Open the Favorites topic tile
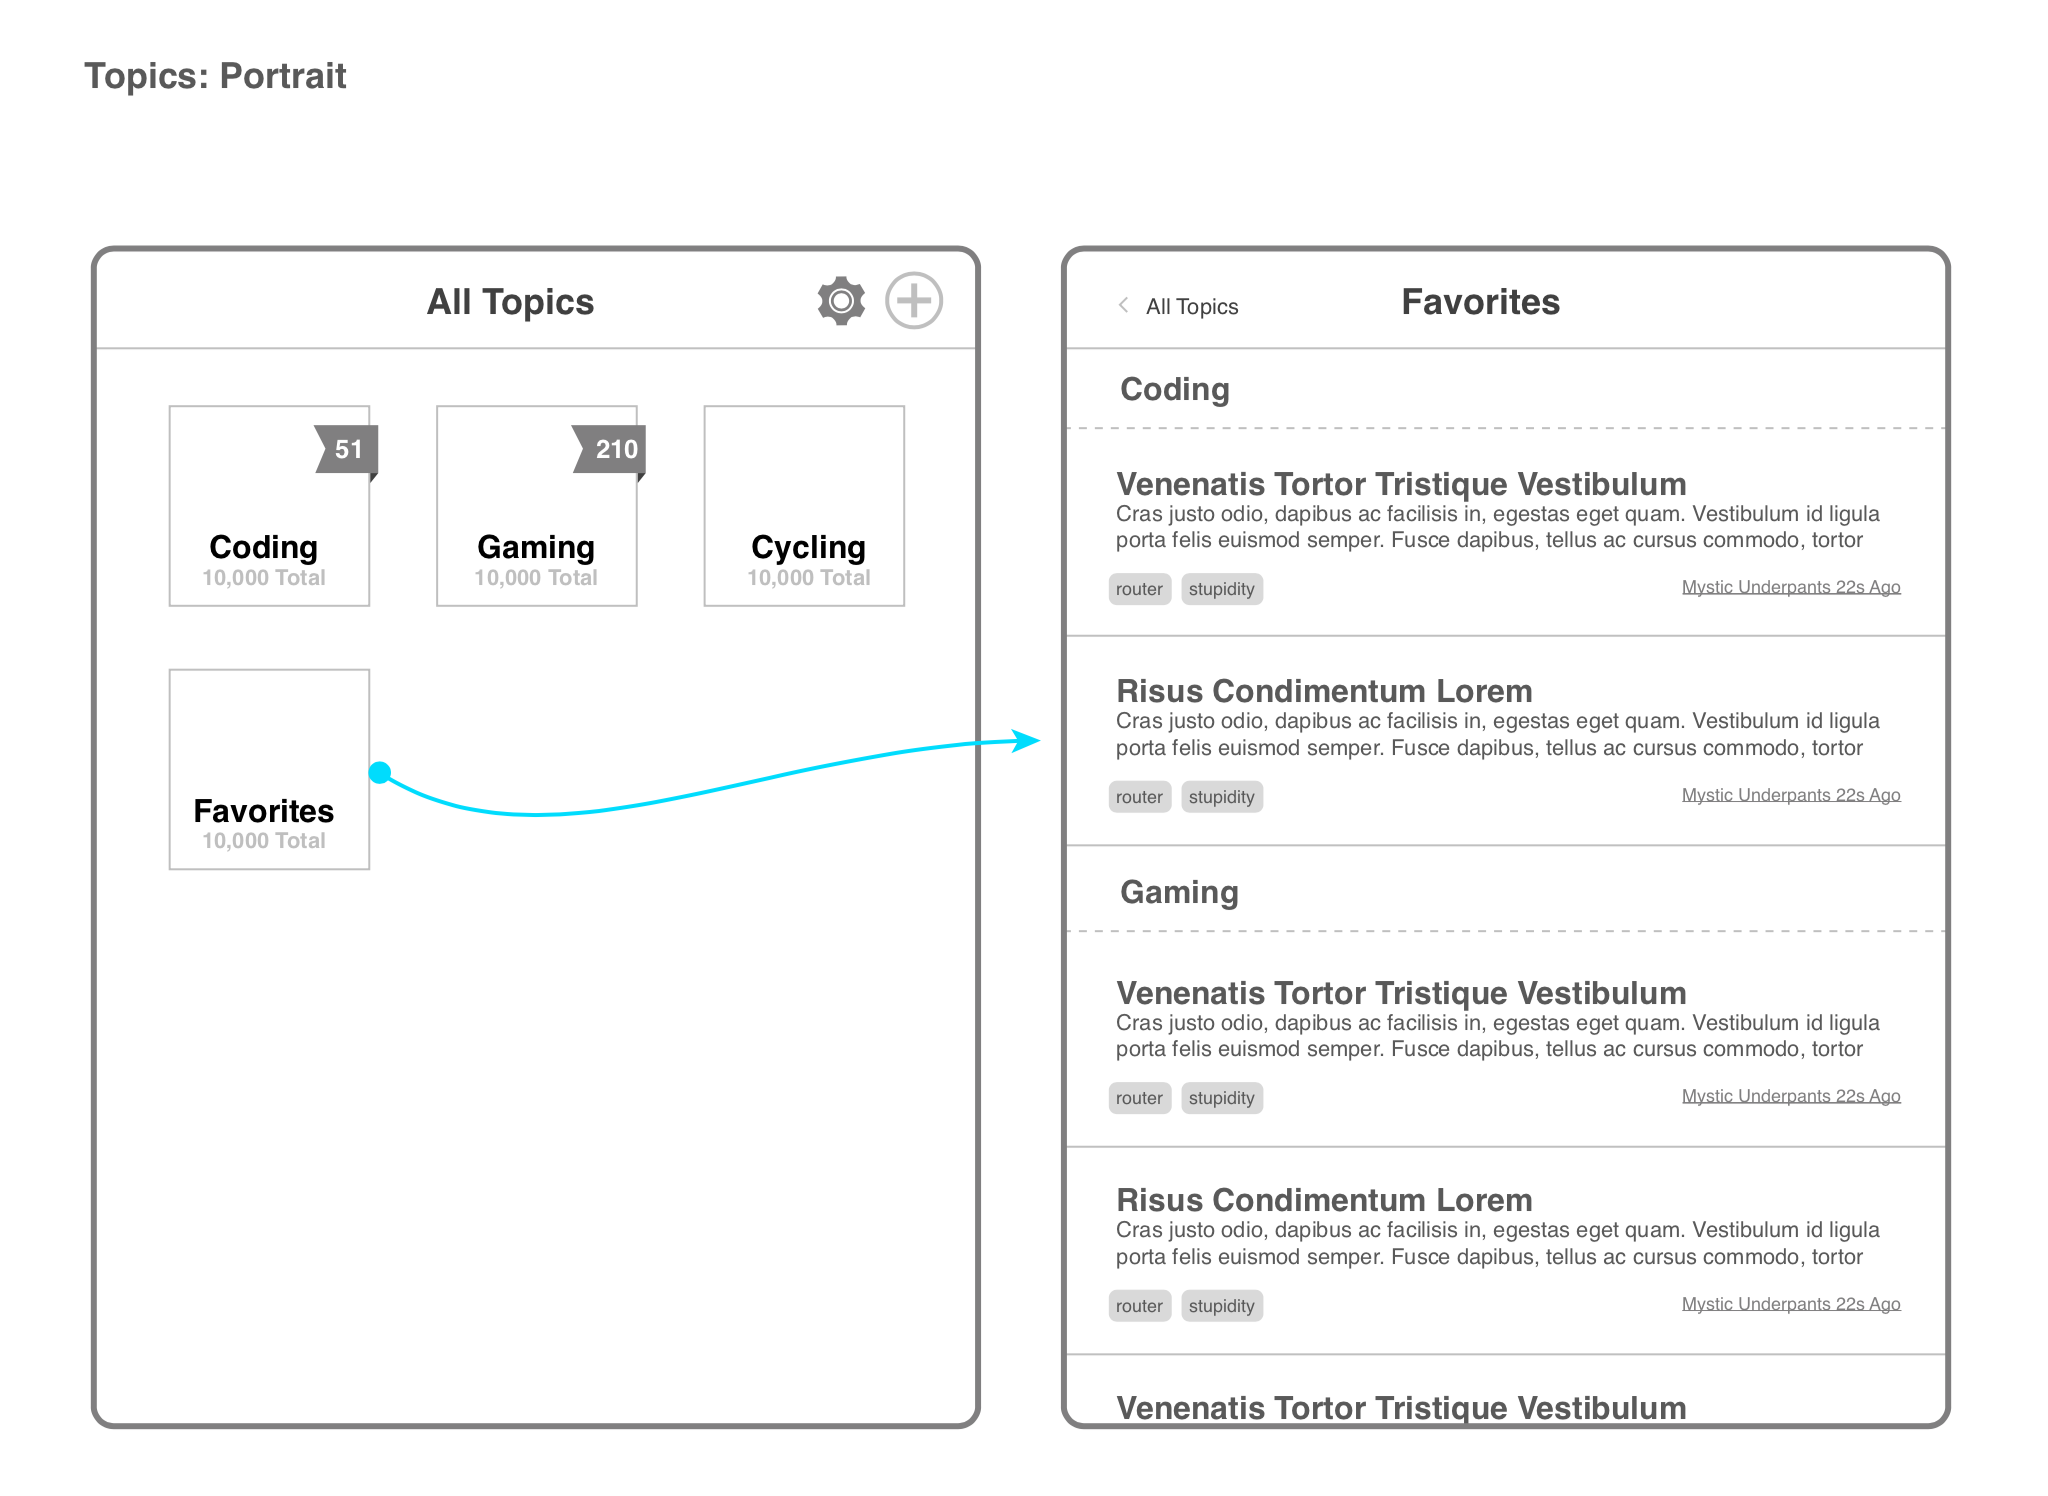Viewport: 2048px width, 1496px height. click(269, 769)
